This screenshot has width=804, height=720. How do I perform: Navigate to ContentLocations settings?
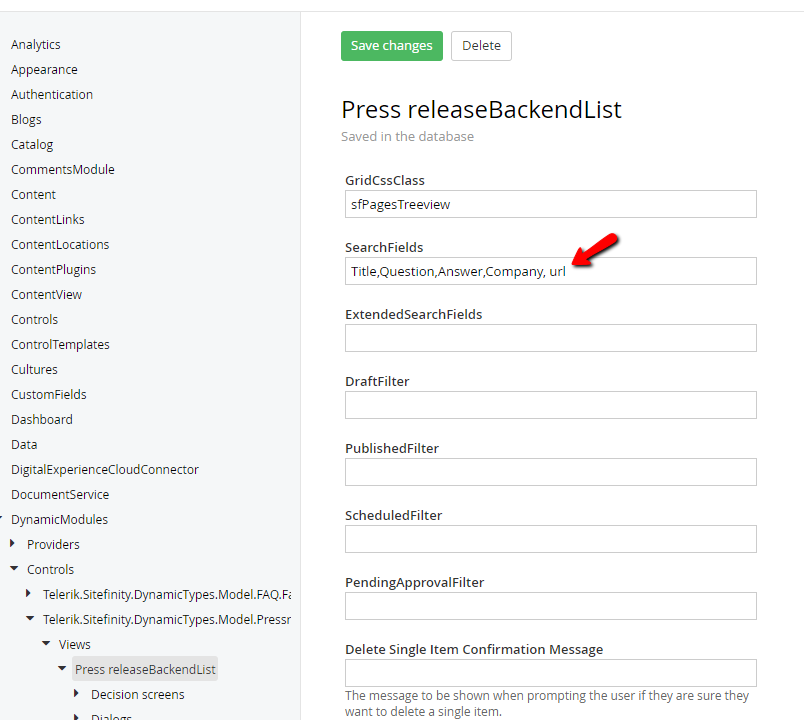(x=60, y=245)
